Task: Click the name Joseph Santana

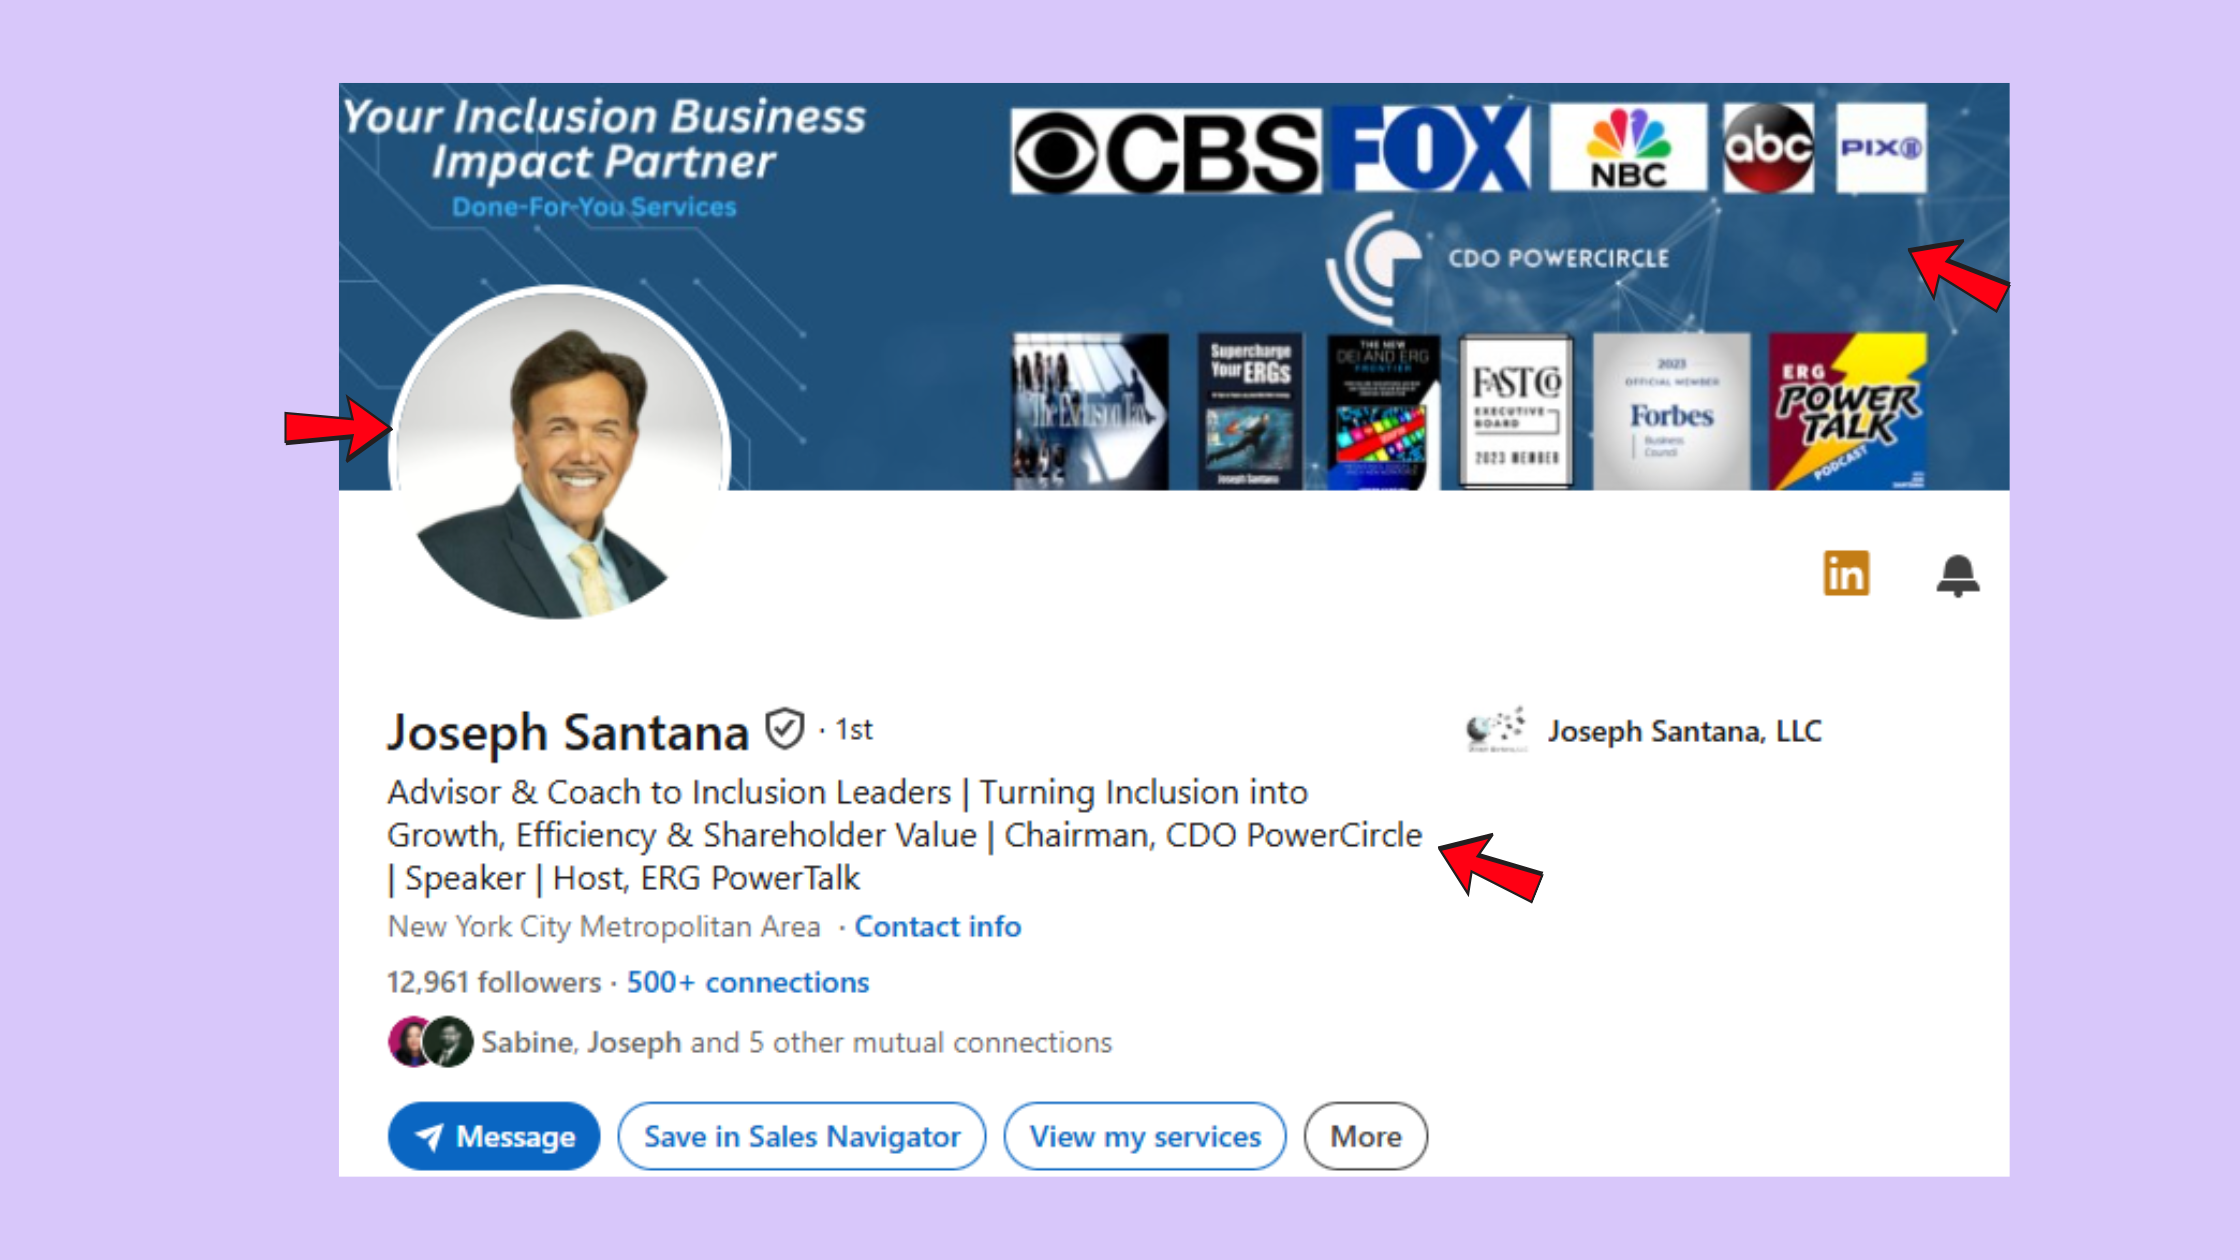Action: [568, 732]
